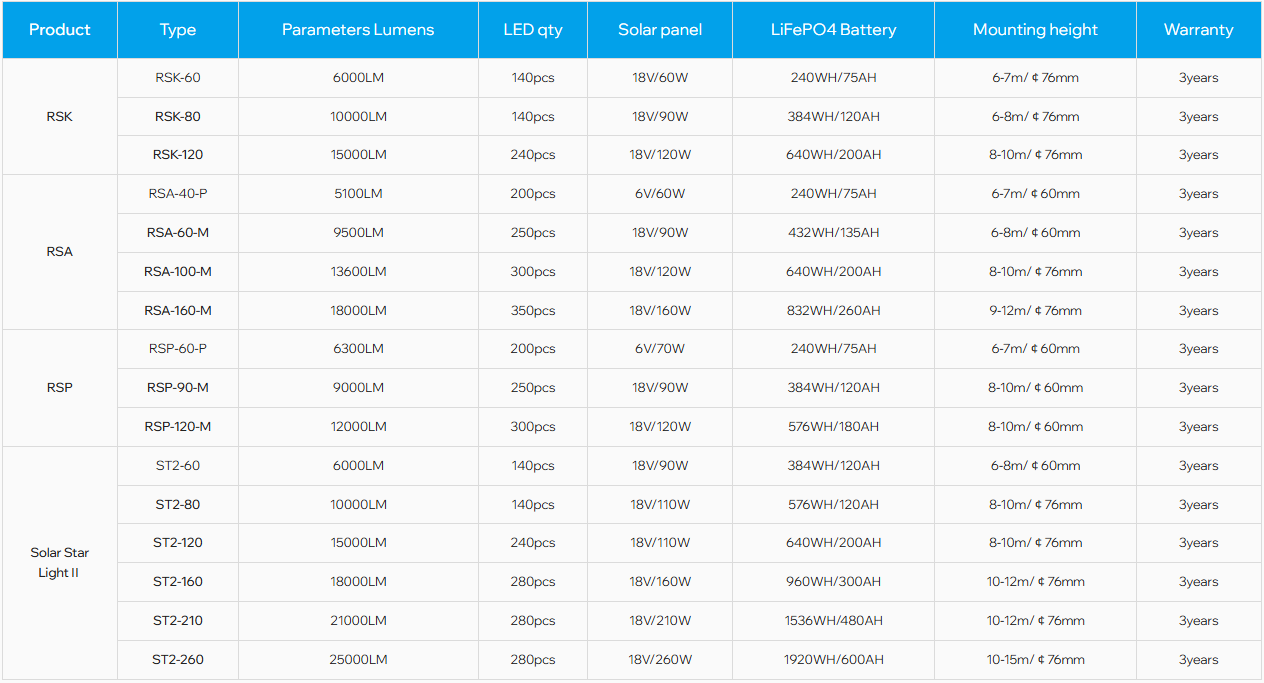Select the RSP-90-M model name
This screenshot has height=683, width=1264.
(x=178, y=388)
